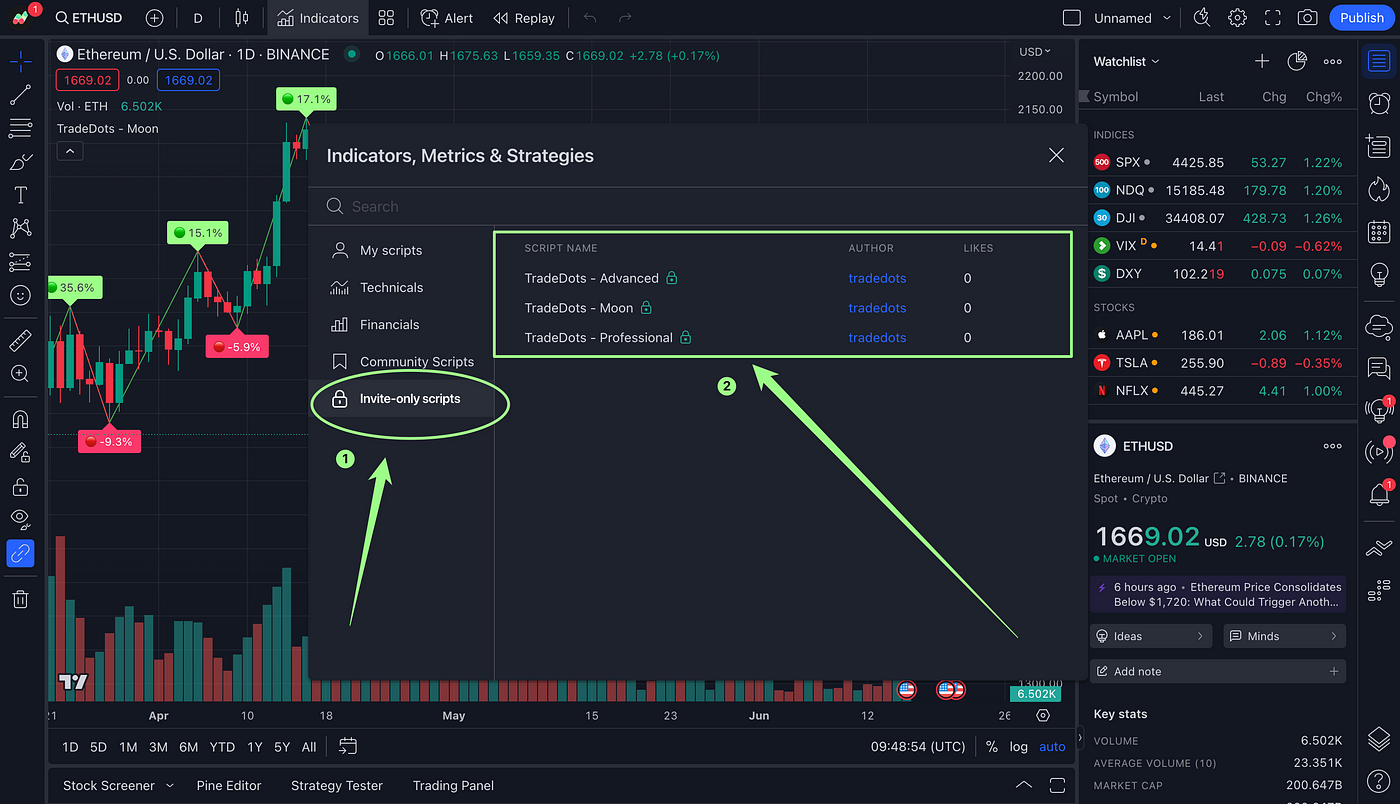The image size is (1400, 804).
Task: Select the brush drawing tool
Action: (x=20, y=161)
